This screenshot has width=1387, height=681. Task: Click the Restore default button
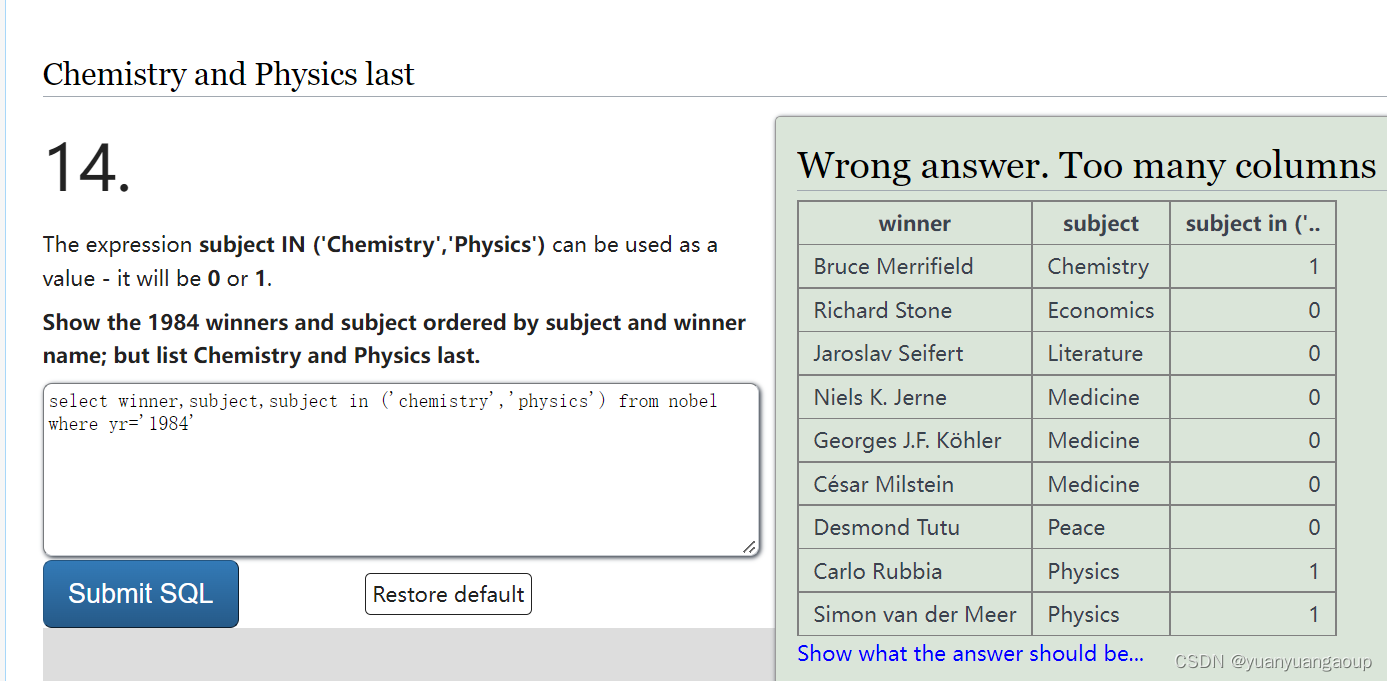point(447,593)
